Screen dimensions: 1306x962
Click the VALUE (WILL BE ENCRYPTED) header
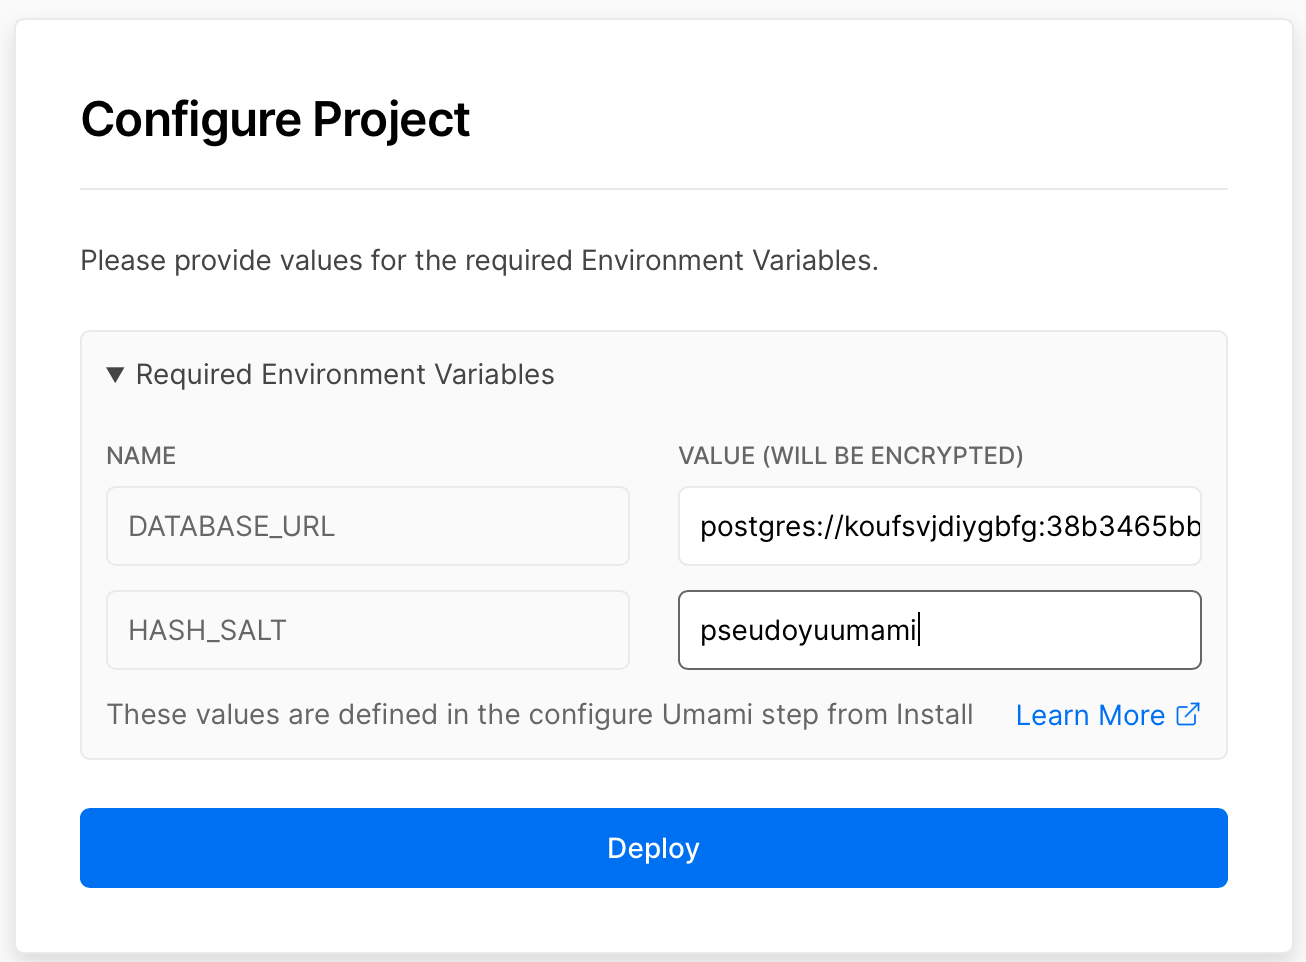click(850, 456)
